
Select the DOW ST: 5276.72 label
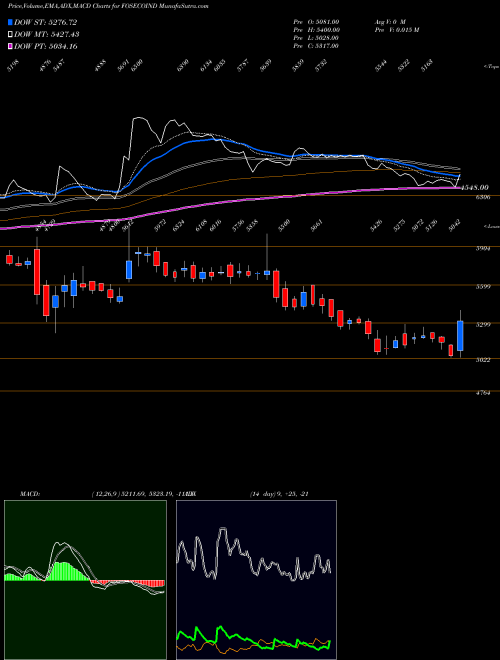tap(45, 22)
